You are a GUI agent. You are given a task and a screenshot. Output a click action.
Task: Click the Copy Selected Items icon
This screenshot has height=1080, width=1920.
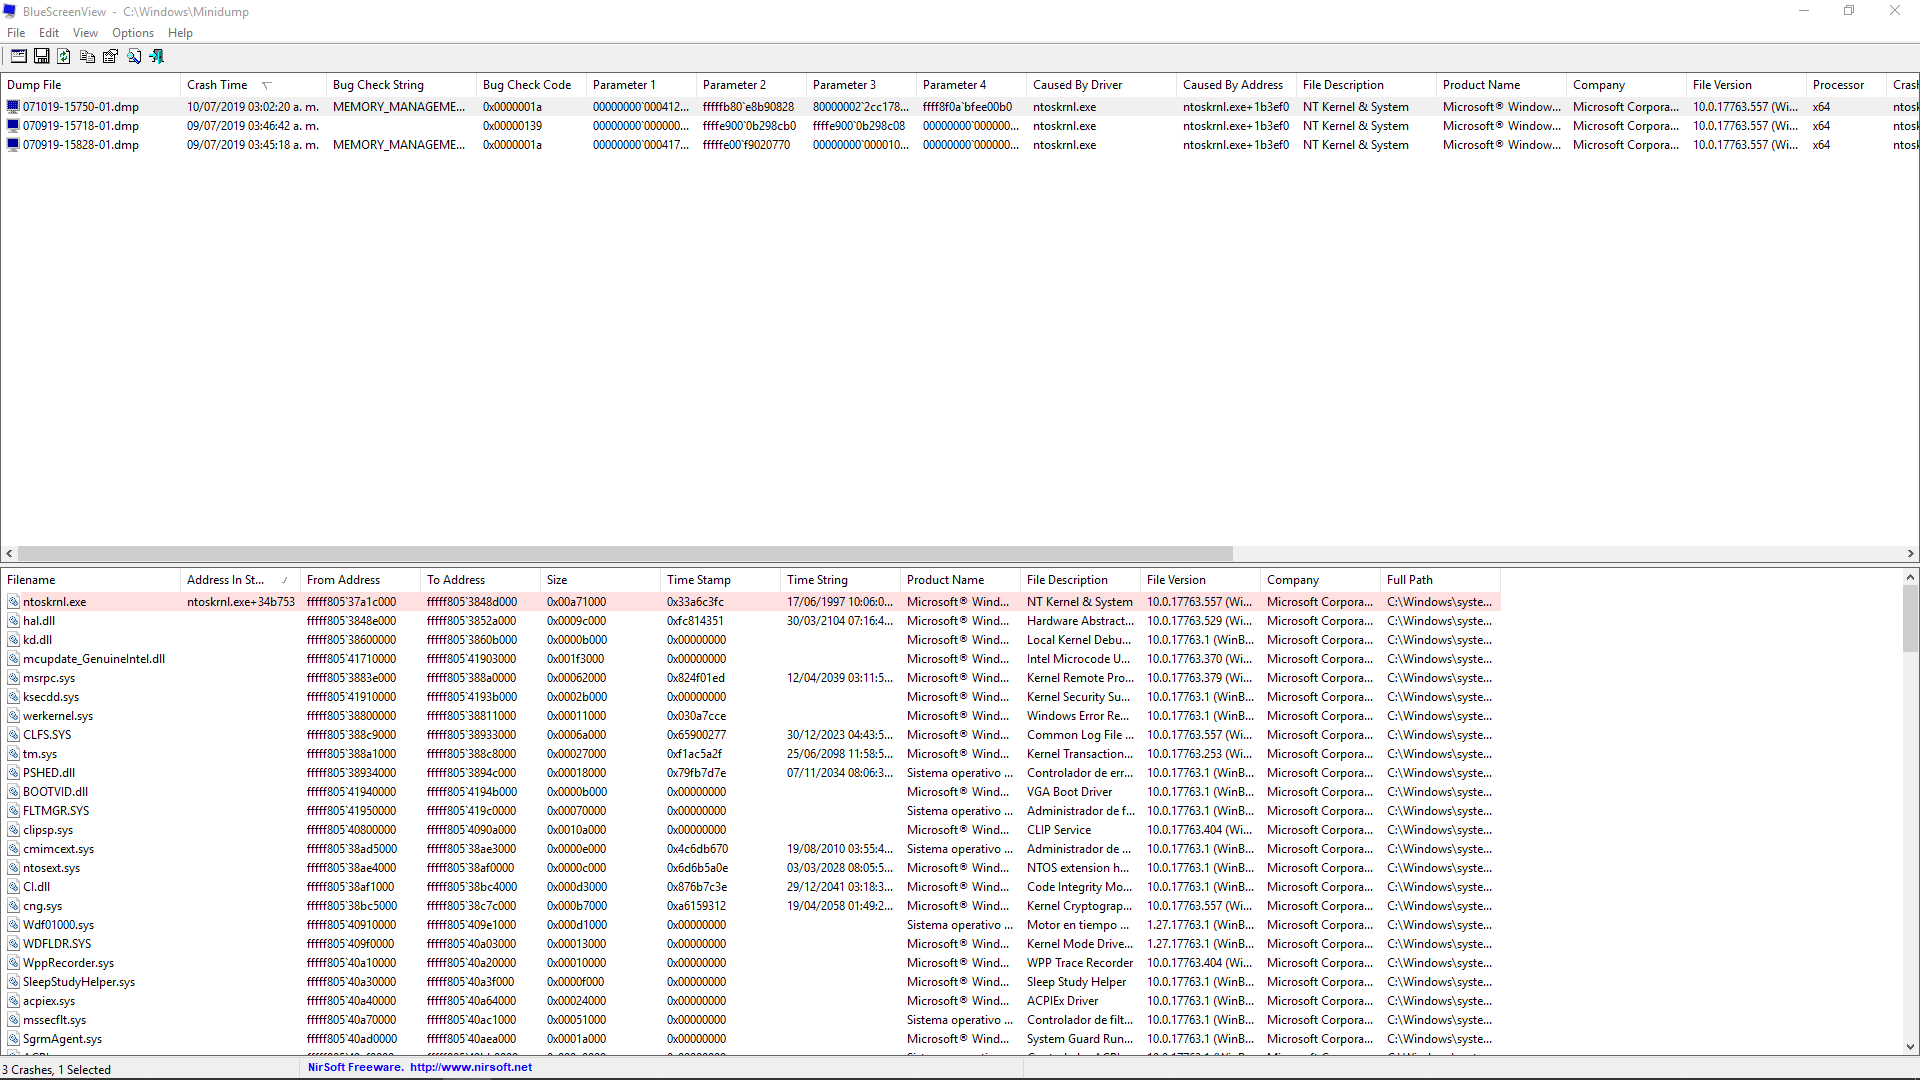click(87, 57)
